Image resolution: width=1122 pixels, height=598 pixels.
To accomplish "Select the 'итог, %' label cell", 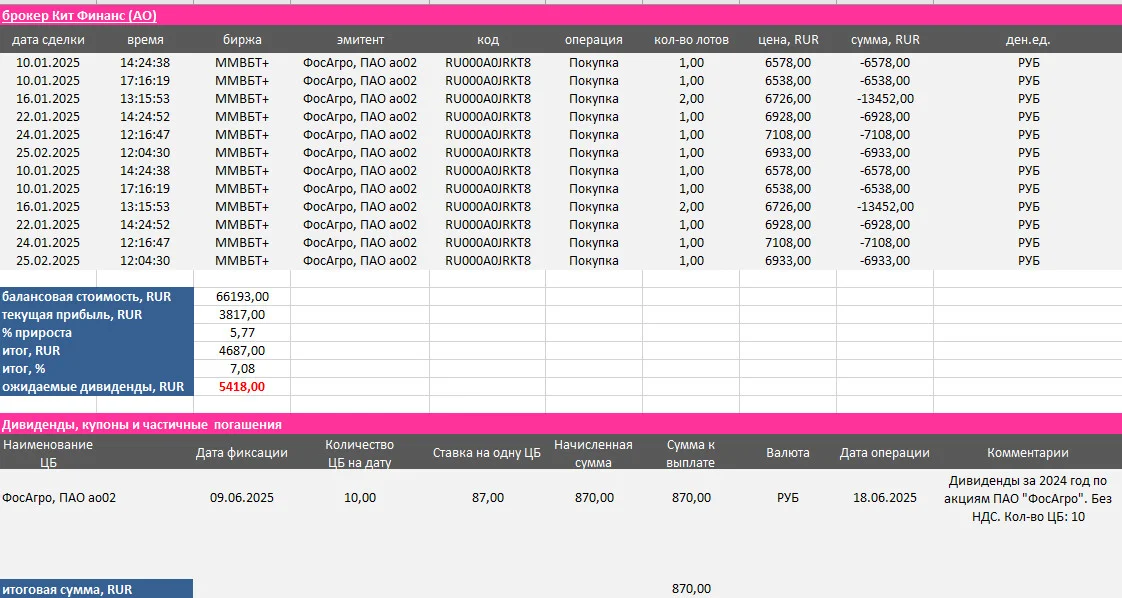I will [97, 368].
